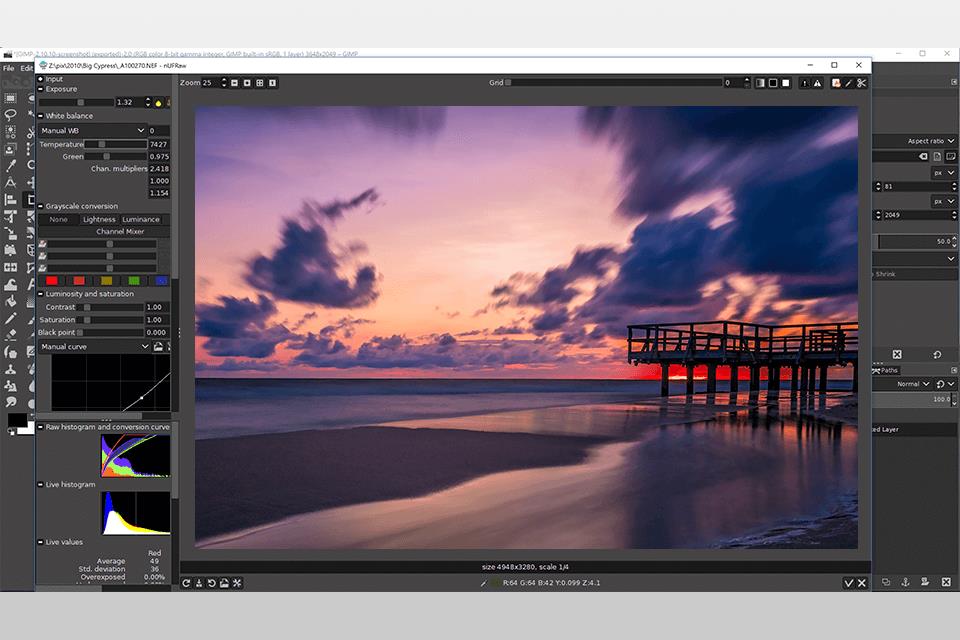Open the File menu
Viewport: 960px width, 640px height.
(x=8, y=68)
